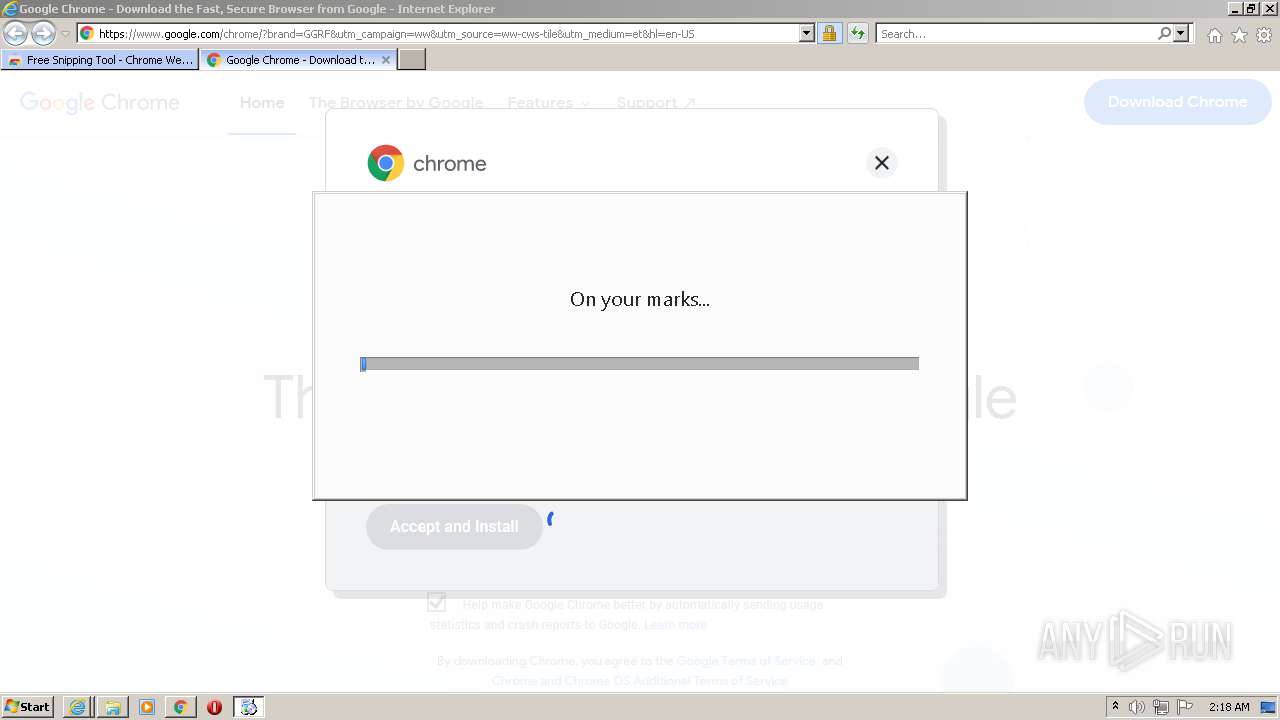Screen dimensions: 1280x720
Task: Close the Google Chrome download tab
Action: 386,60
